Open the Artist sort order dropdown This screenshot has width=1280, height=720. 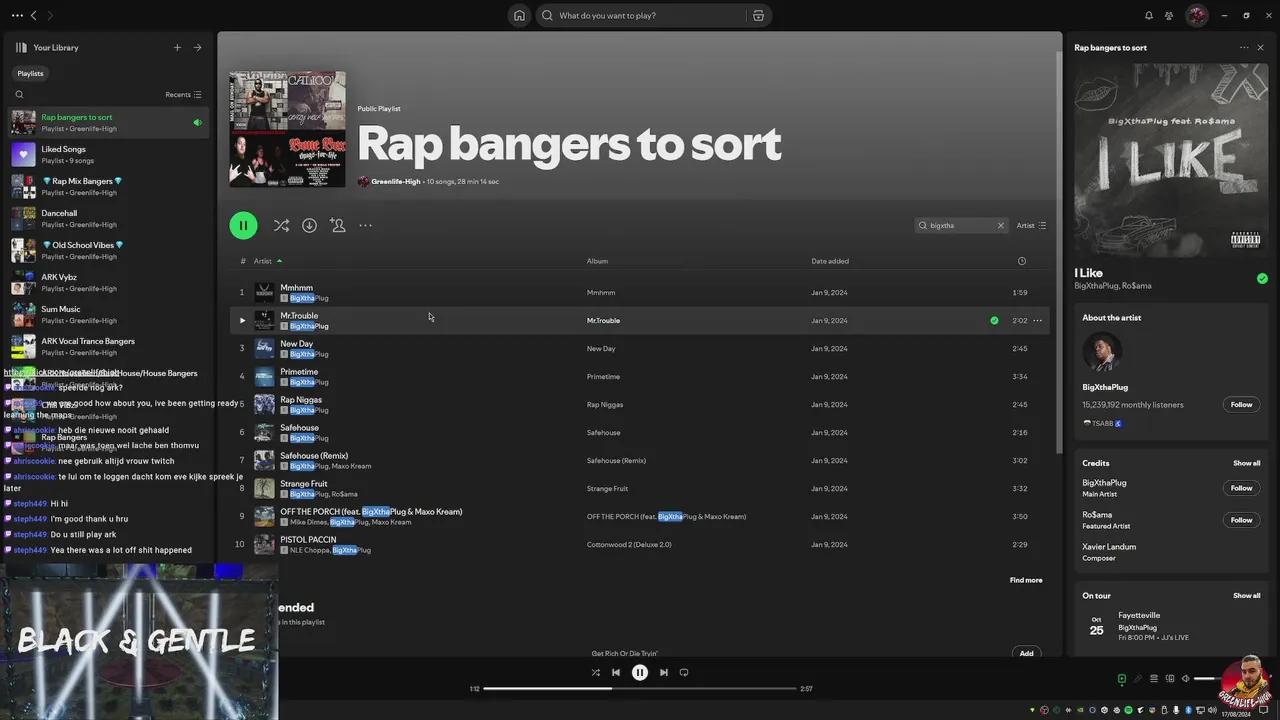[x=1031, y=225]
